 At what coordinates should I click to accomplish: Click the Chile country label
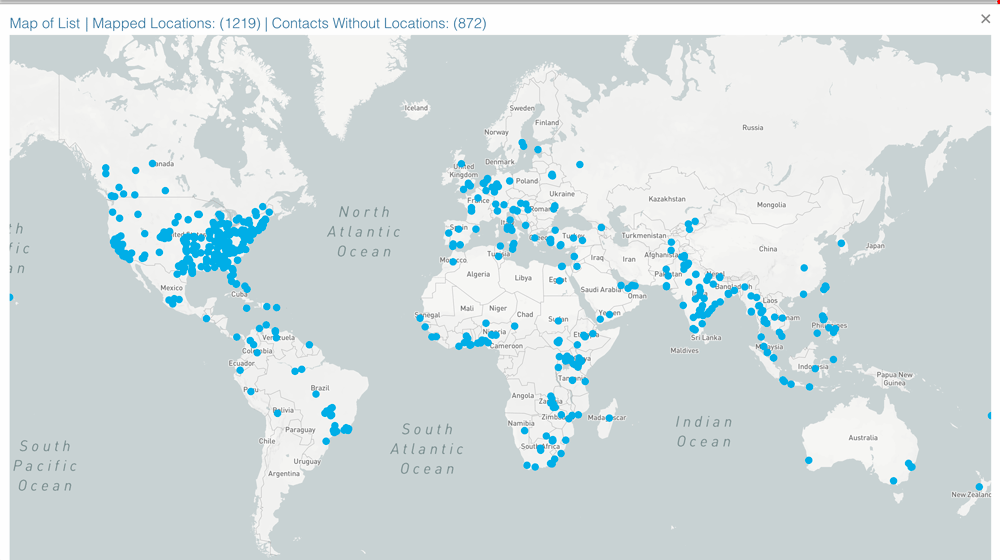267,441
